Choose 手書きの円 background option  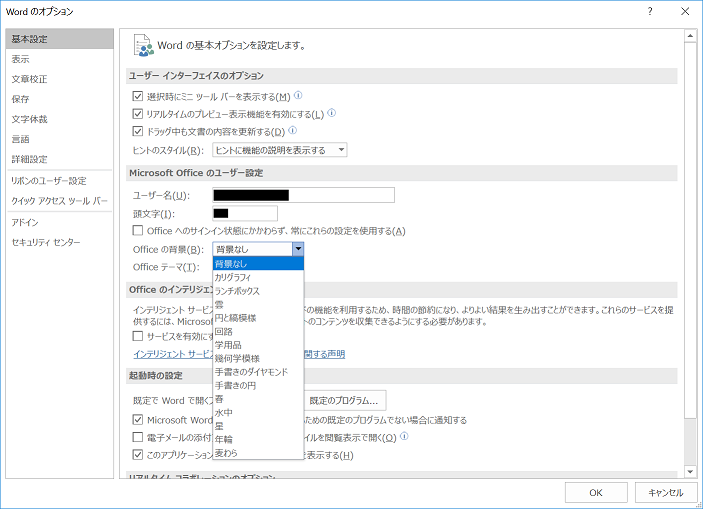pyautogui.click(x=258, y=385)
